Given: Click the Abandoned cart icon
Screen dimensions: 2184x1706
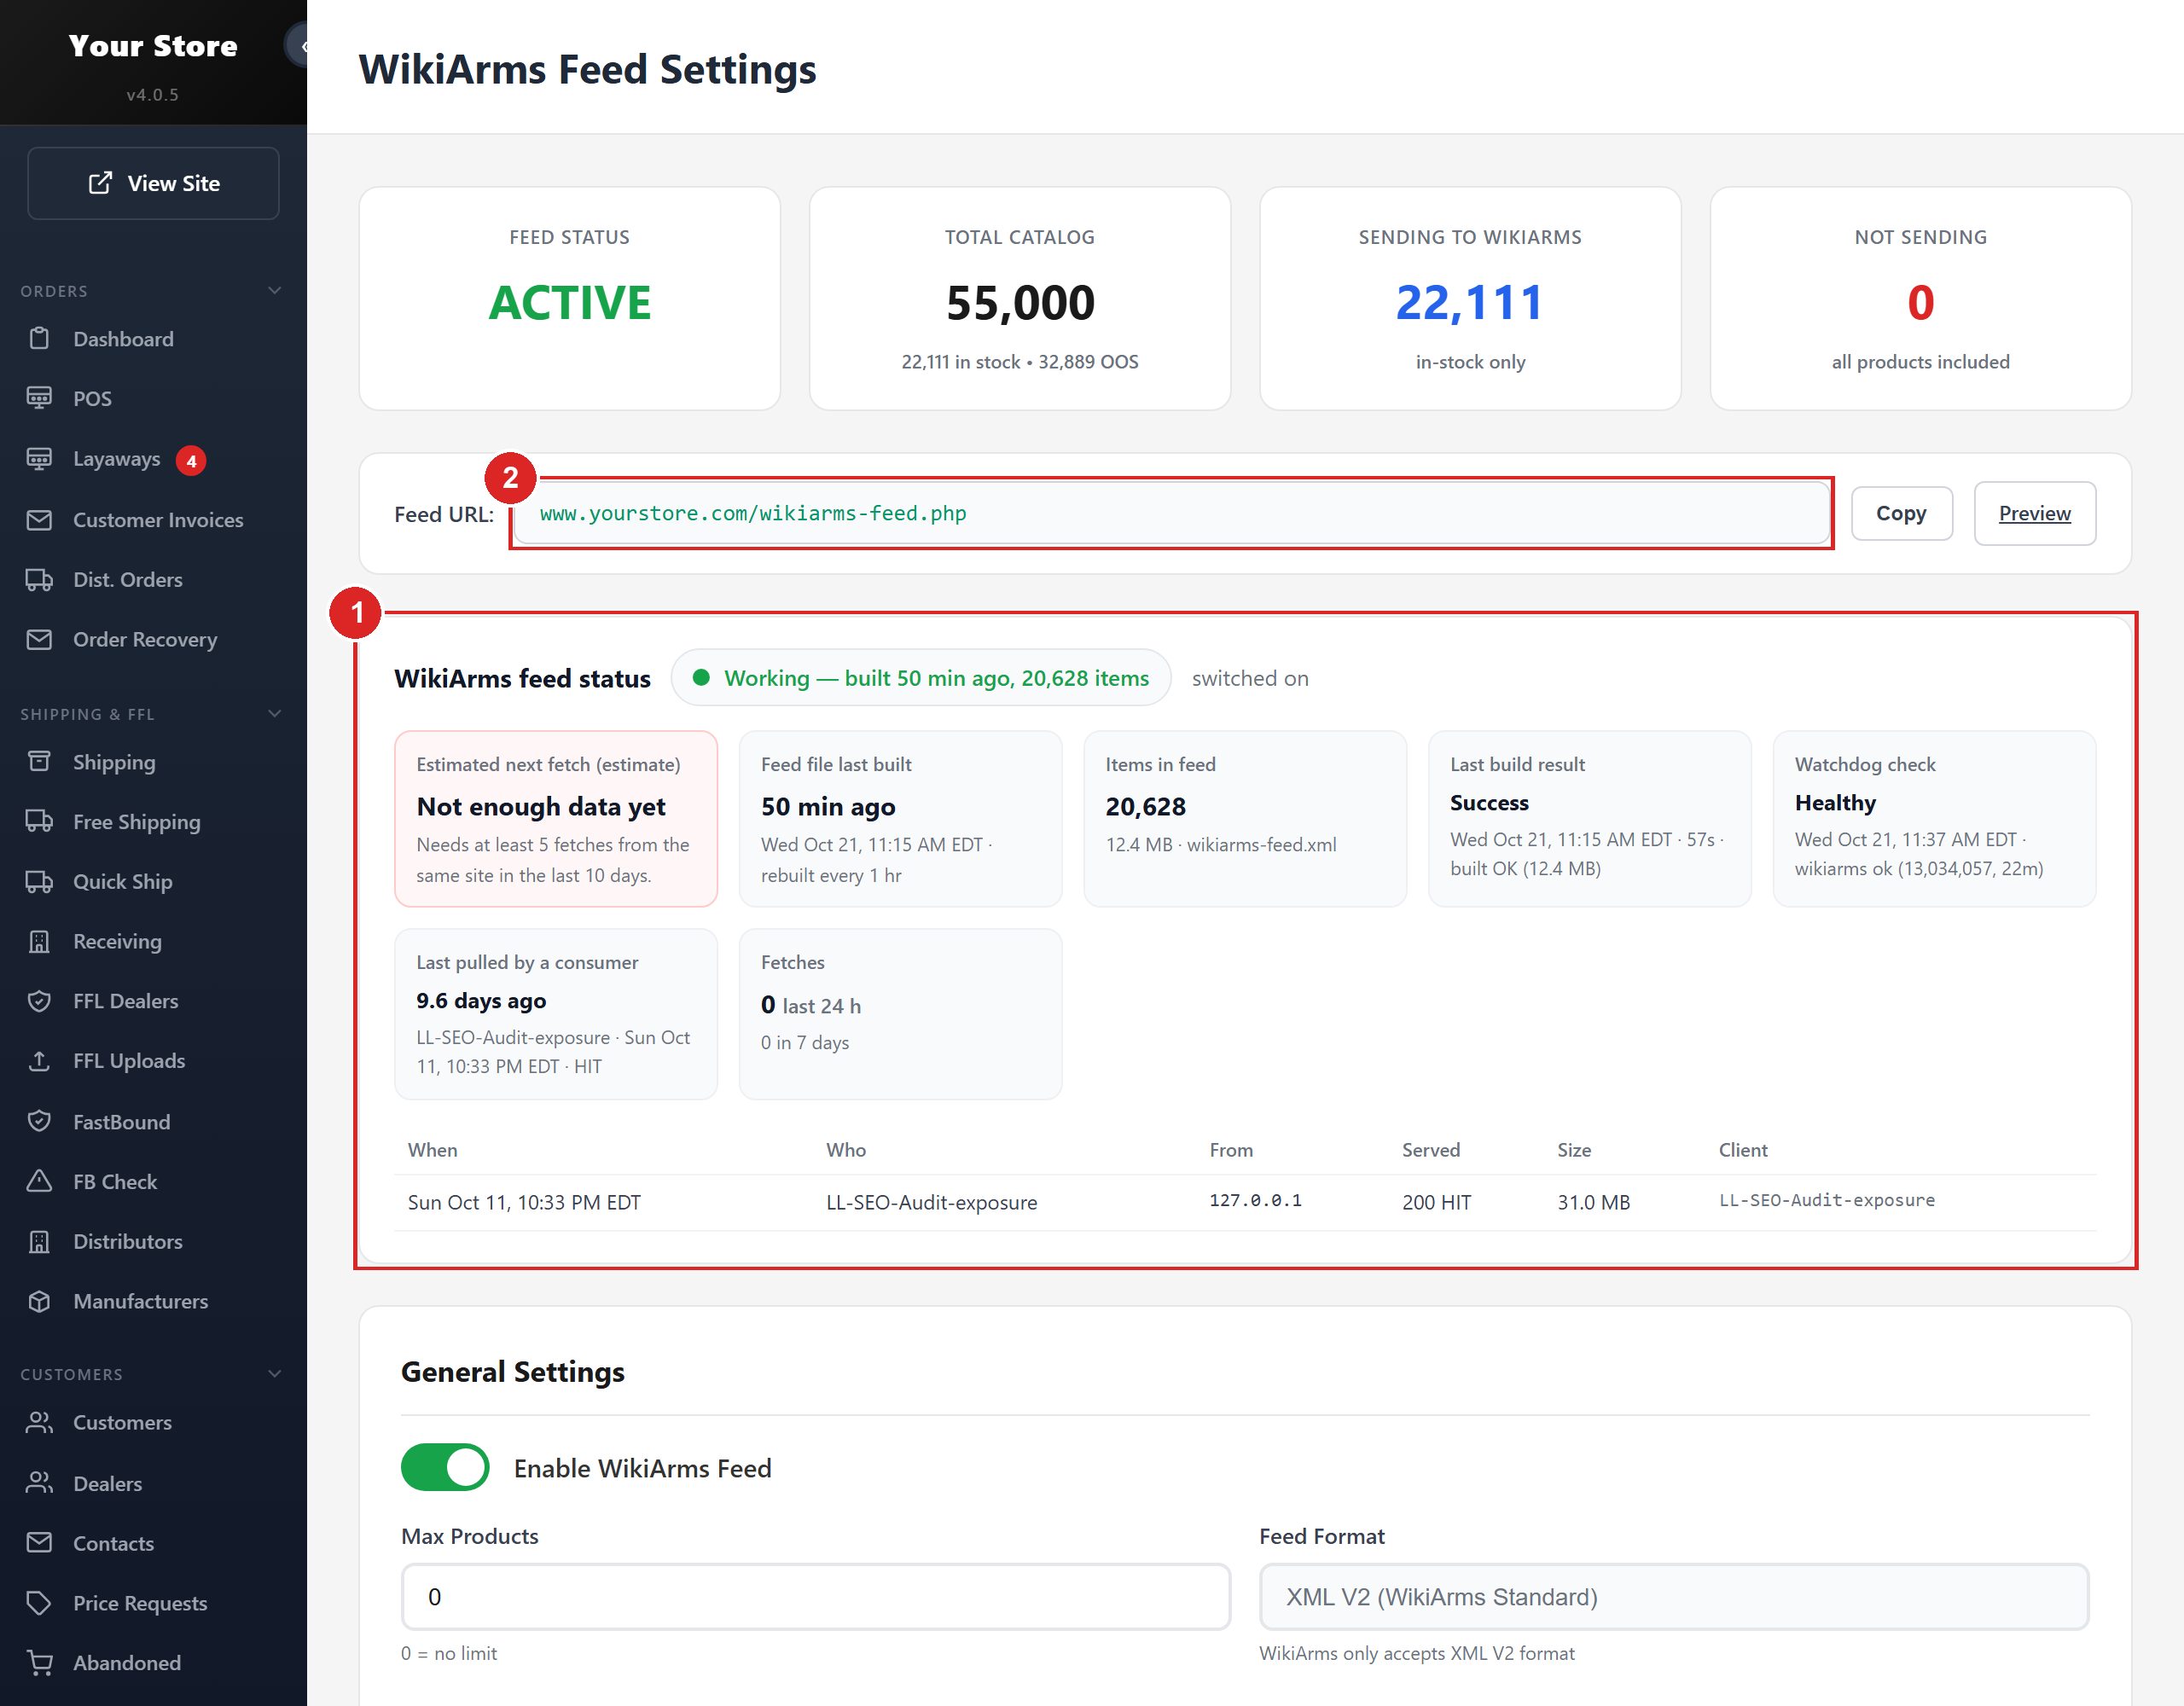Looking at the screenshot, I should coord(39,1663).
